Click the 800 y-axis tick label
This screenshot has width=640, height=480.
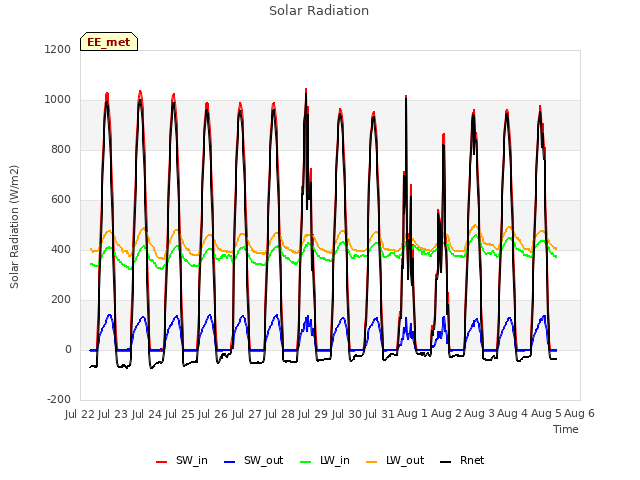click(61, 149)
